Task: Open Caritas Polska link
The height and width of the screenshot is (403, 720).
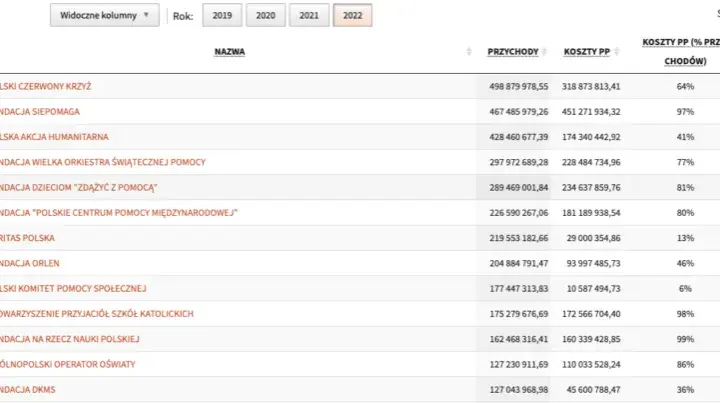Action: pyautogui.click(x=27, y=238)
